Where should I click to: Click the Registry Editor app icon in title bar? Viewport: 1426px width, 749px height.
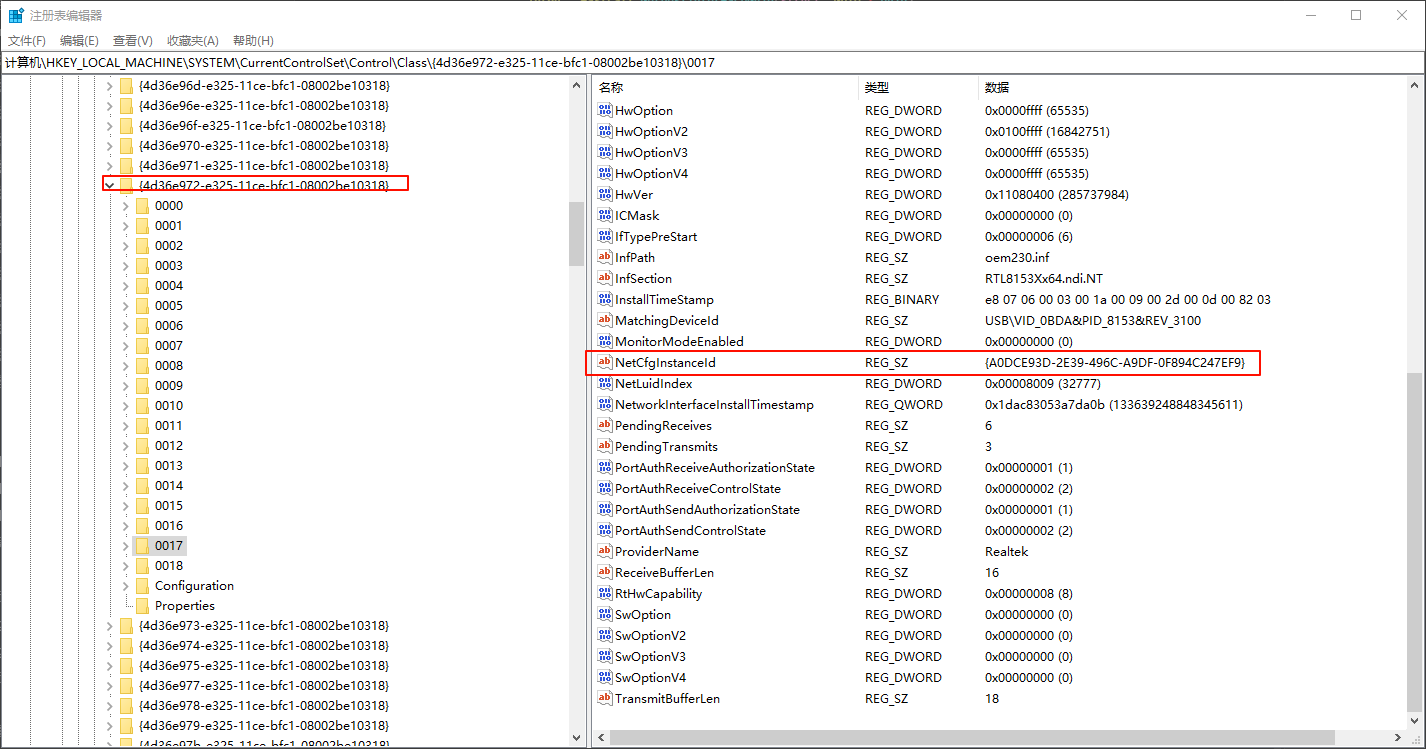pyautogui.click(x=16, y=15)
